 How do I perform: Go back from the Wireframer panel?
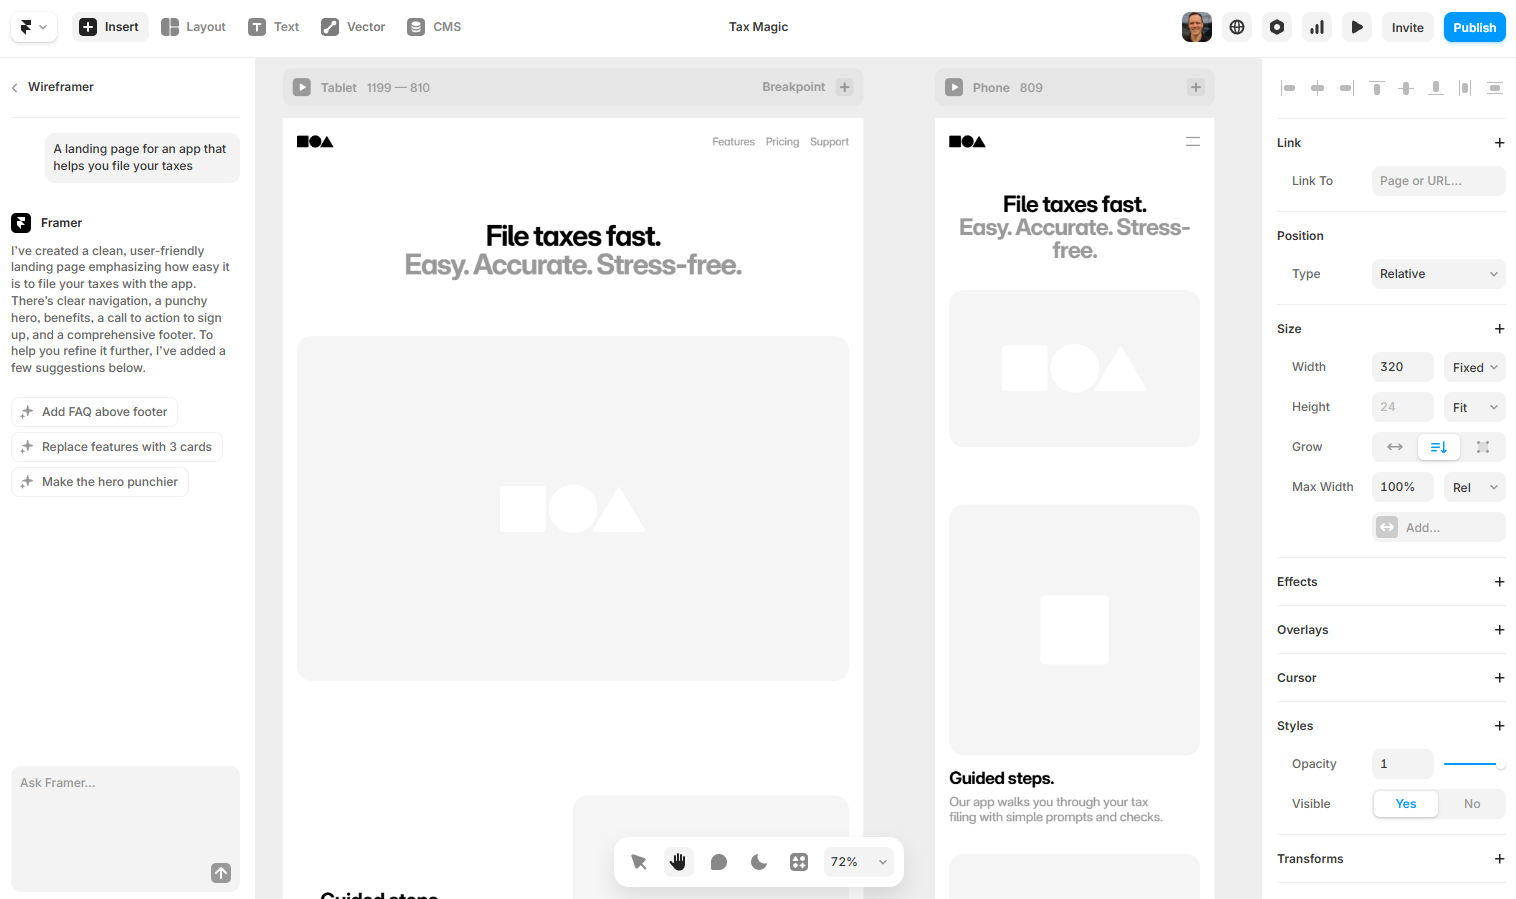[x=15, y=87]
